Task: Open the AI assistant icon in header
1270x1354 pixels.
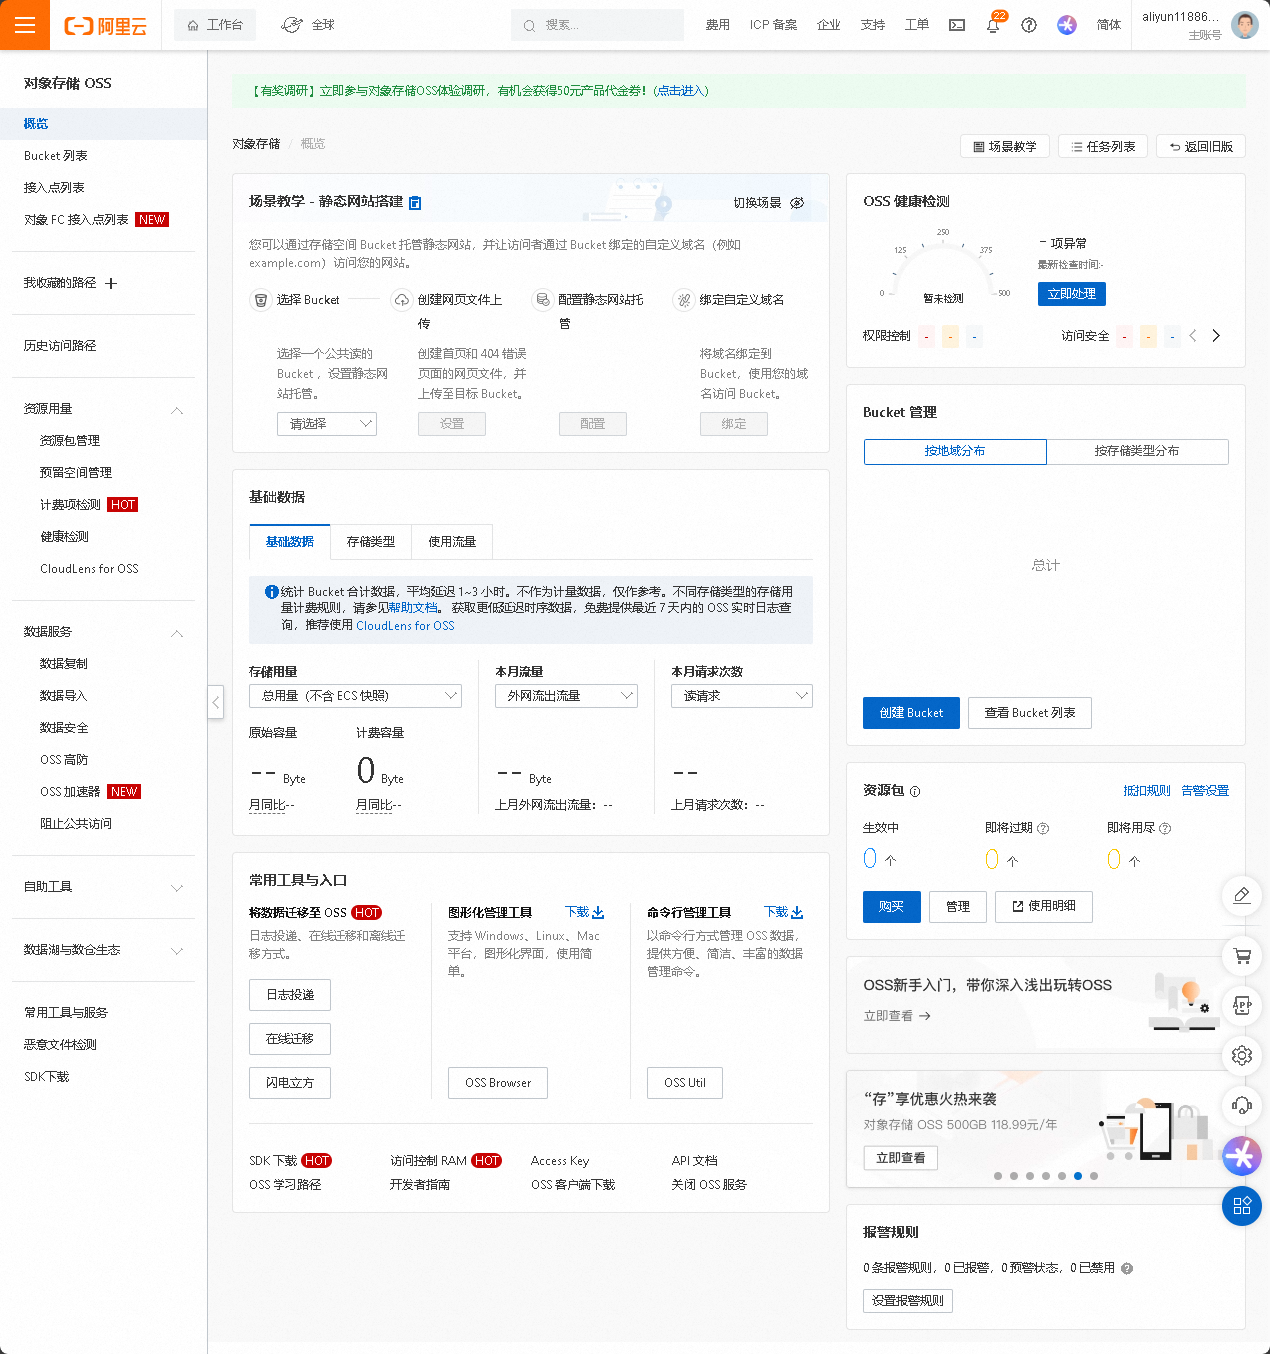Action: [x=1067, y=25]
